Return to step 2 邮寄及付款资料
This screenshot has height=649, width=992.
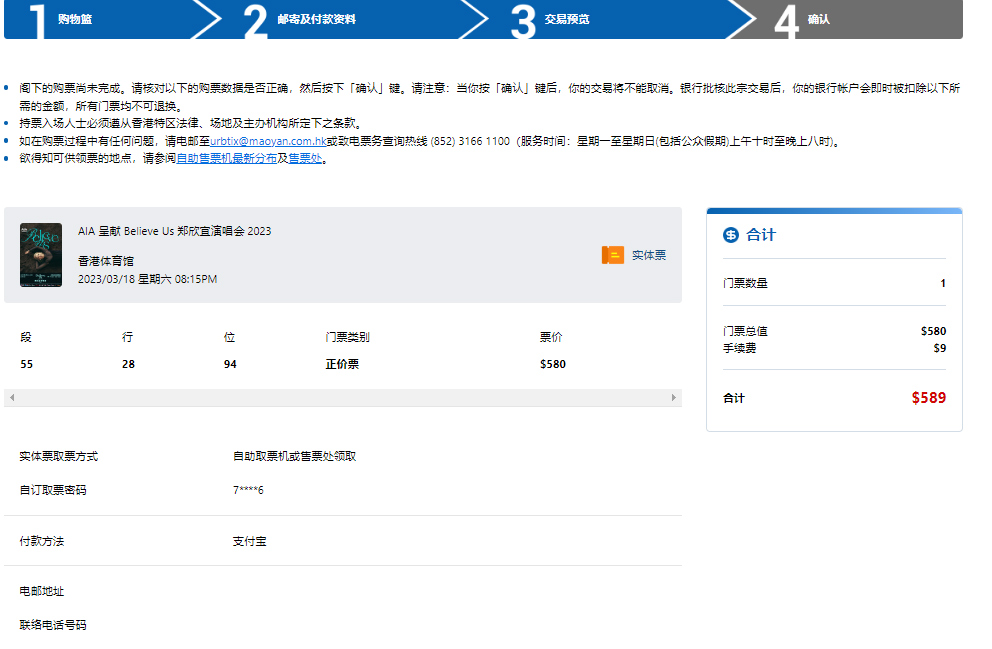pyautogui.click(x=316, y=19)
